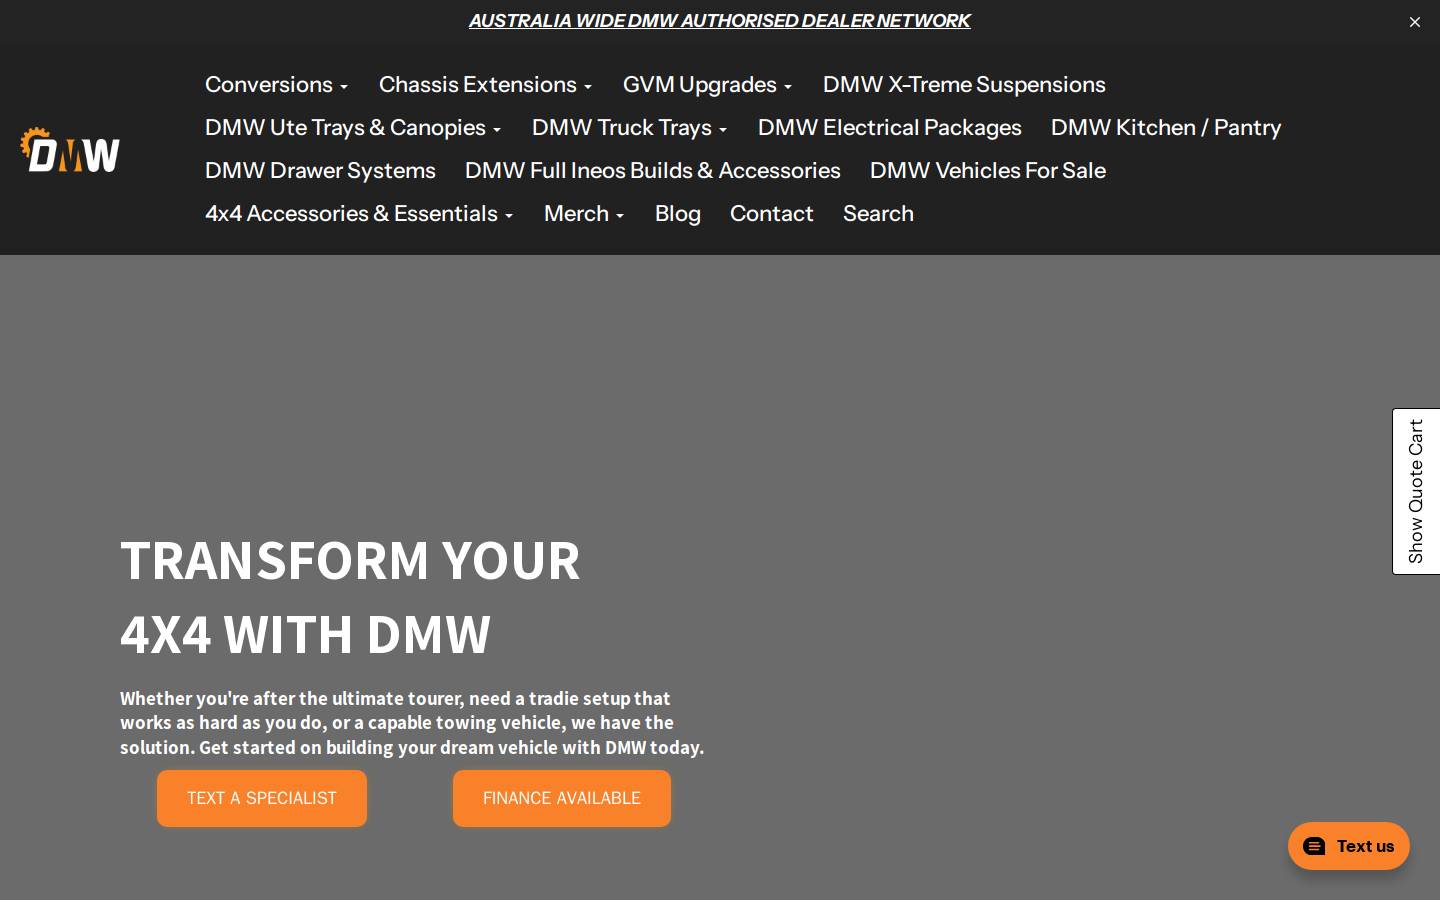Screen dimensions: 1440x900
Task: Click the Text a Specialist button
Action: [x=262, y=798]
